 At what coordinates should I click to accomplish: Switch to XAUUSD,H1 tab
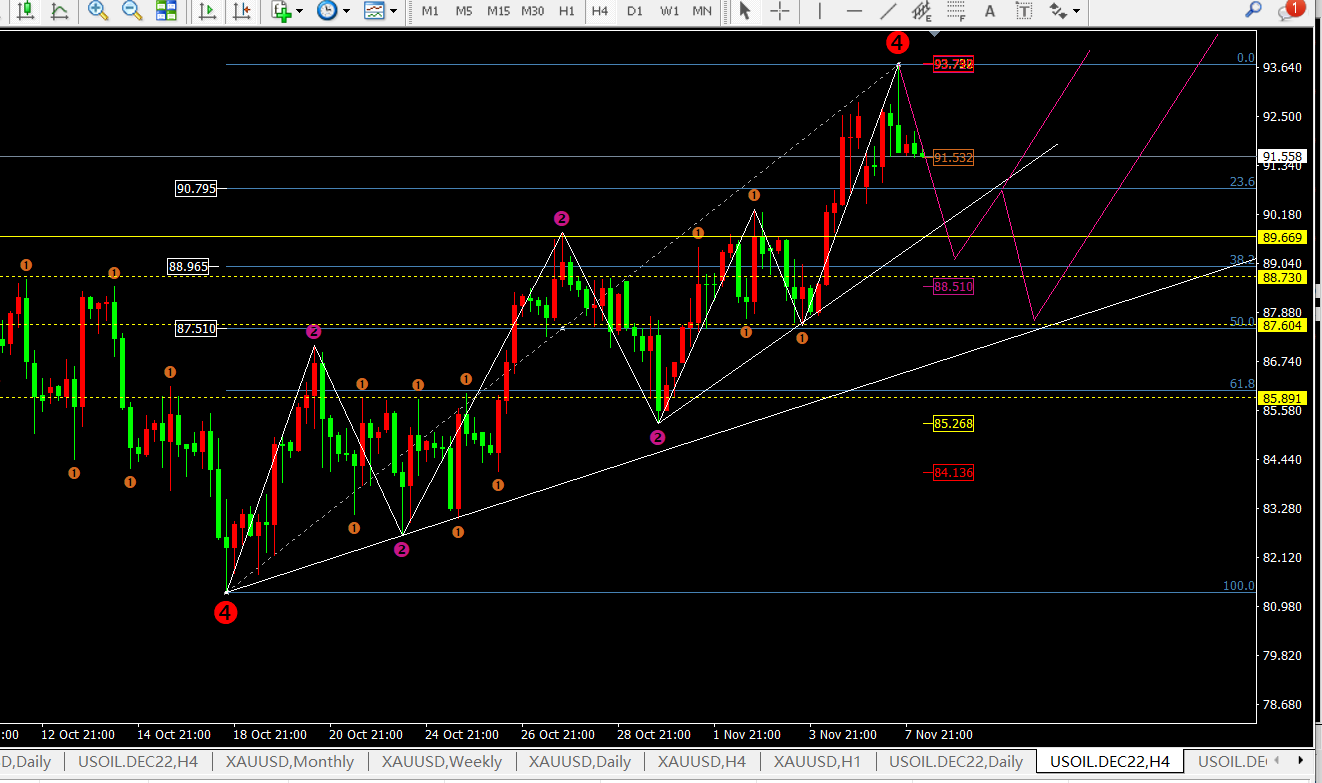(817, 762)
